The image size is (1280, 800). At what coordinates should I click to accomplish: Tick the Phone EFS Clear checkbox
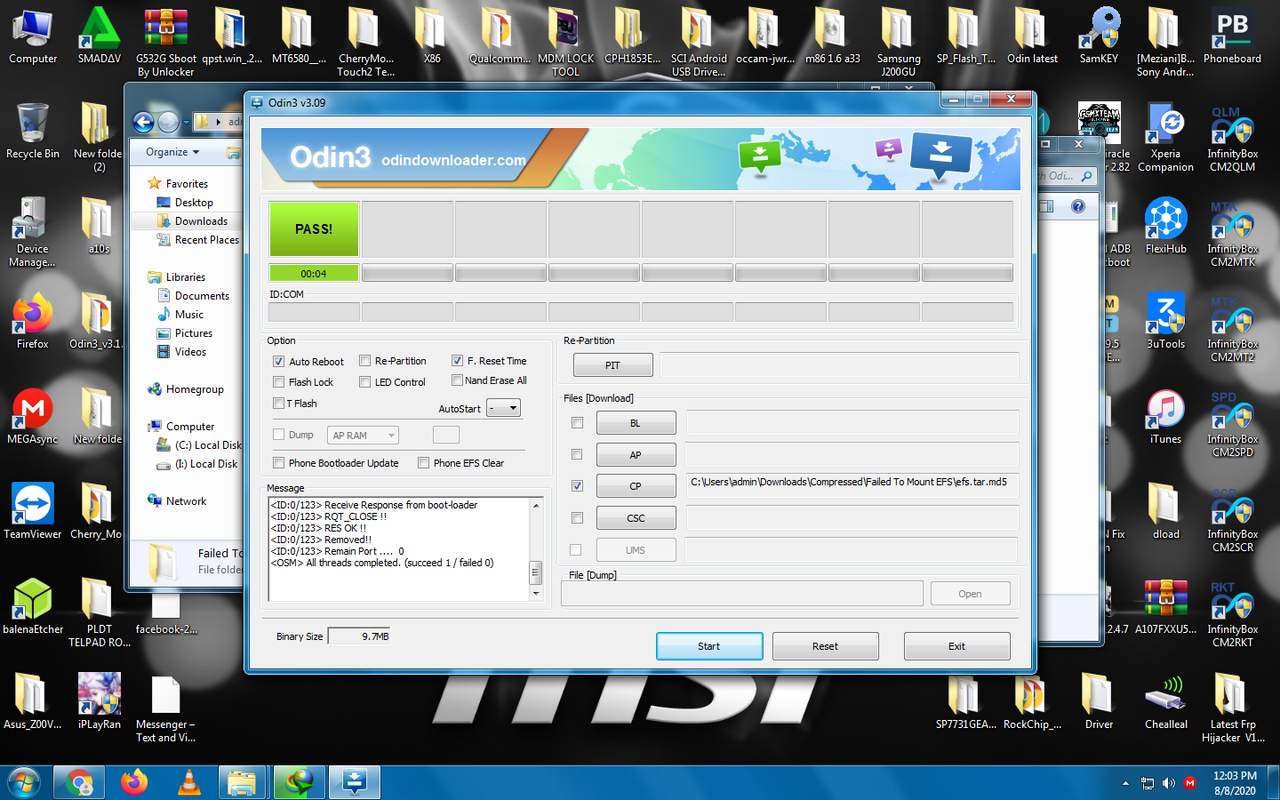(x=424, y=463)
